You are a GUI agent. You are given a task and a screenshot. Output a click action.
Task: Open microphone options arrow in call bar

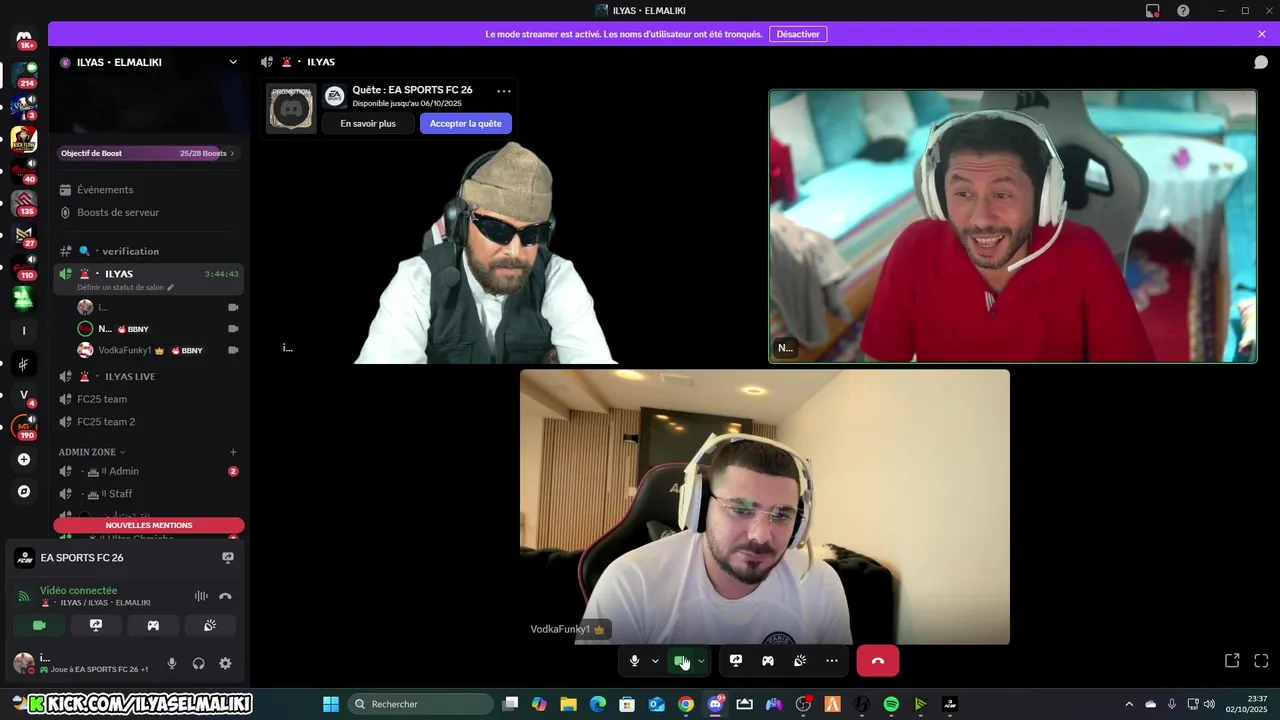tap(655, 661)
